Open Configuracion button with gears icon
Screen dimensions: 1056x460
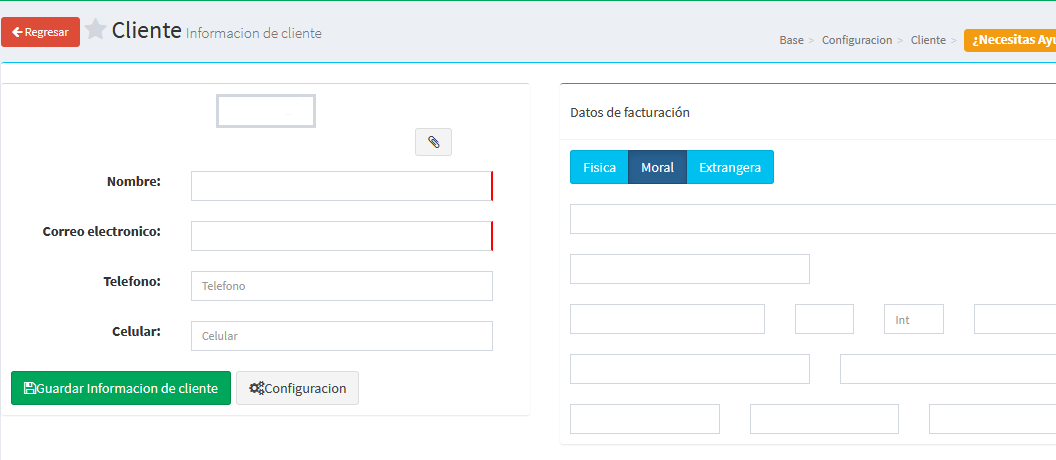[x=297, y=388]
